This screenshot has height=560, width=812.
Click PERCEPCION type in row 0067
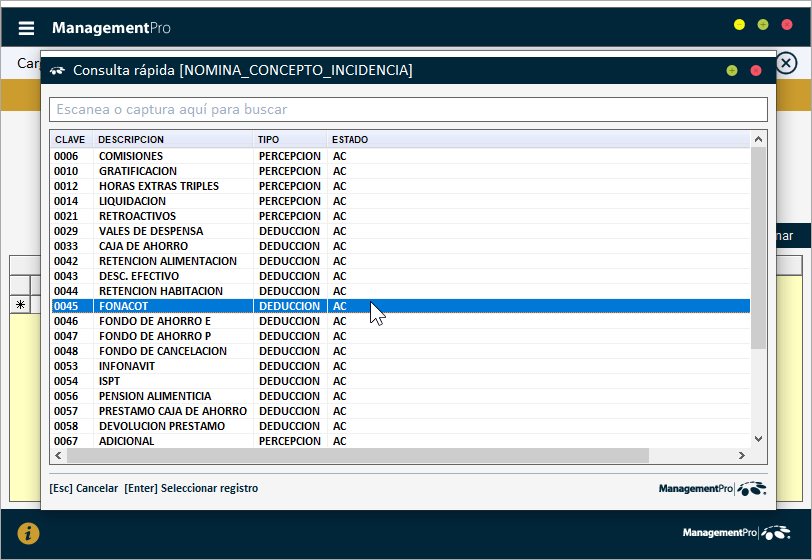pyautogui.click(x=289, y=441)
